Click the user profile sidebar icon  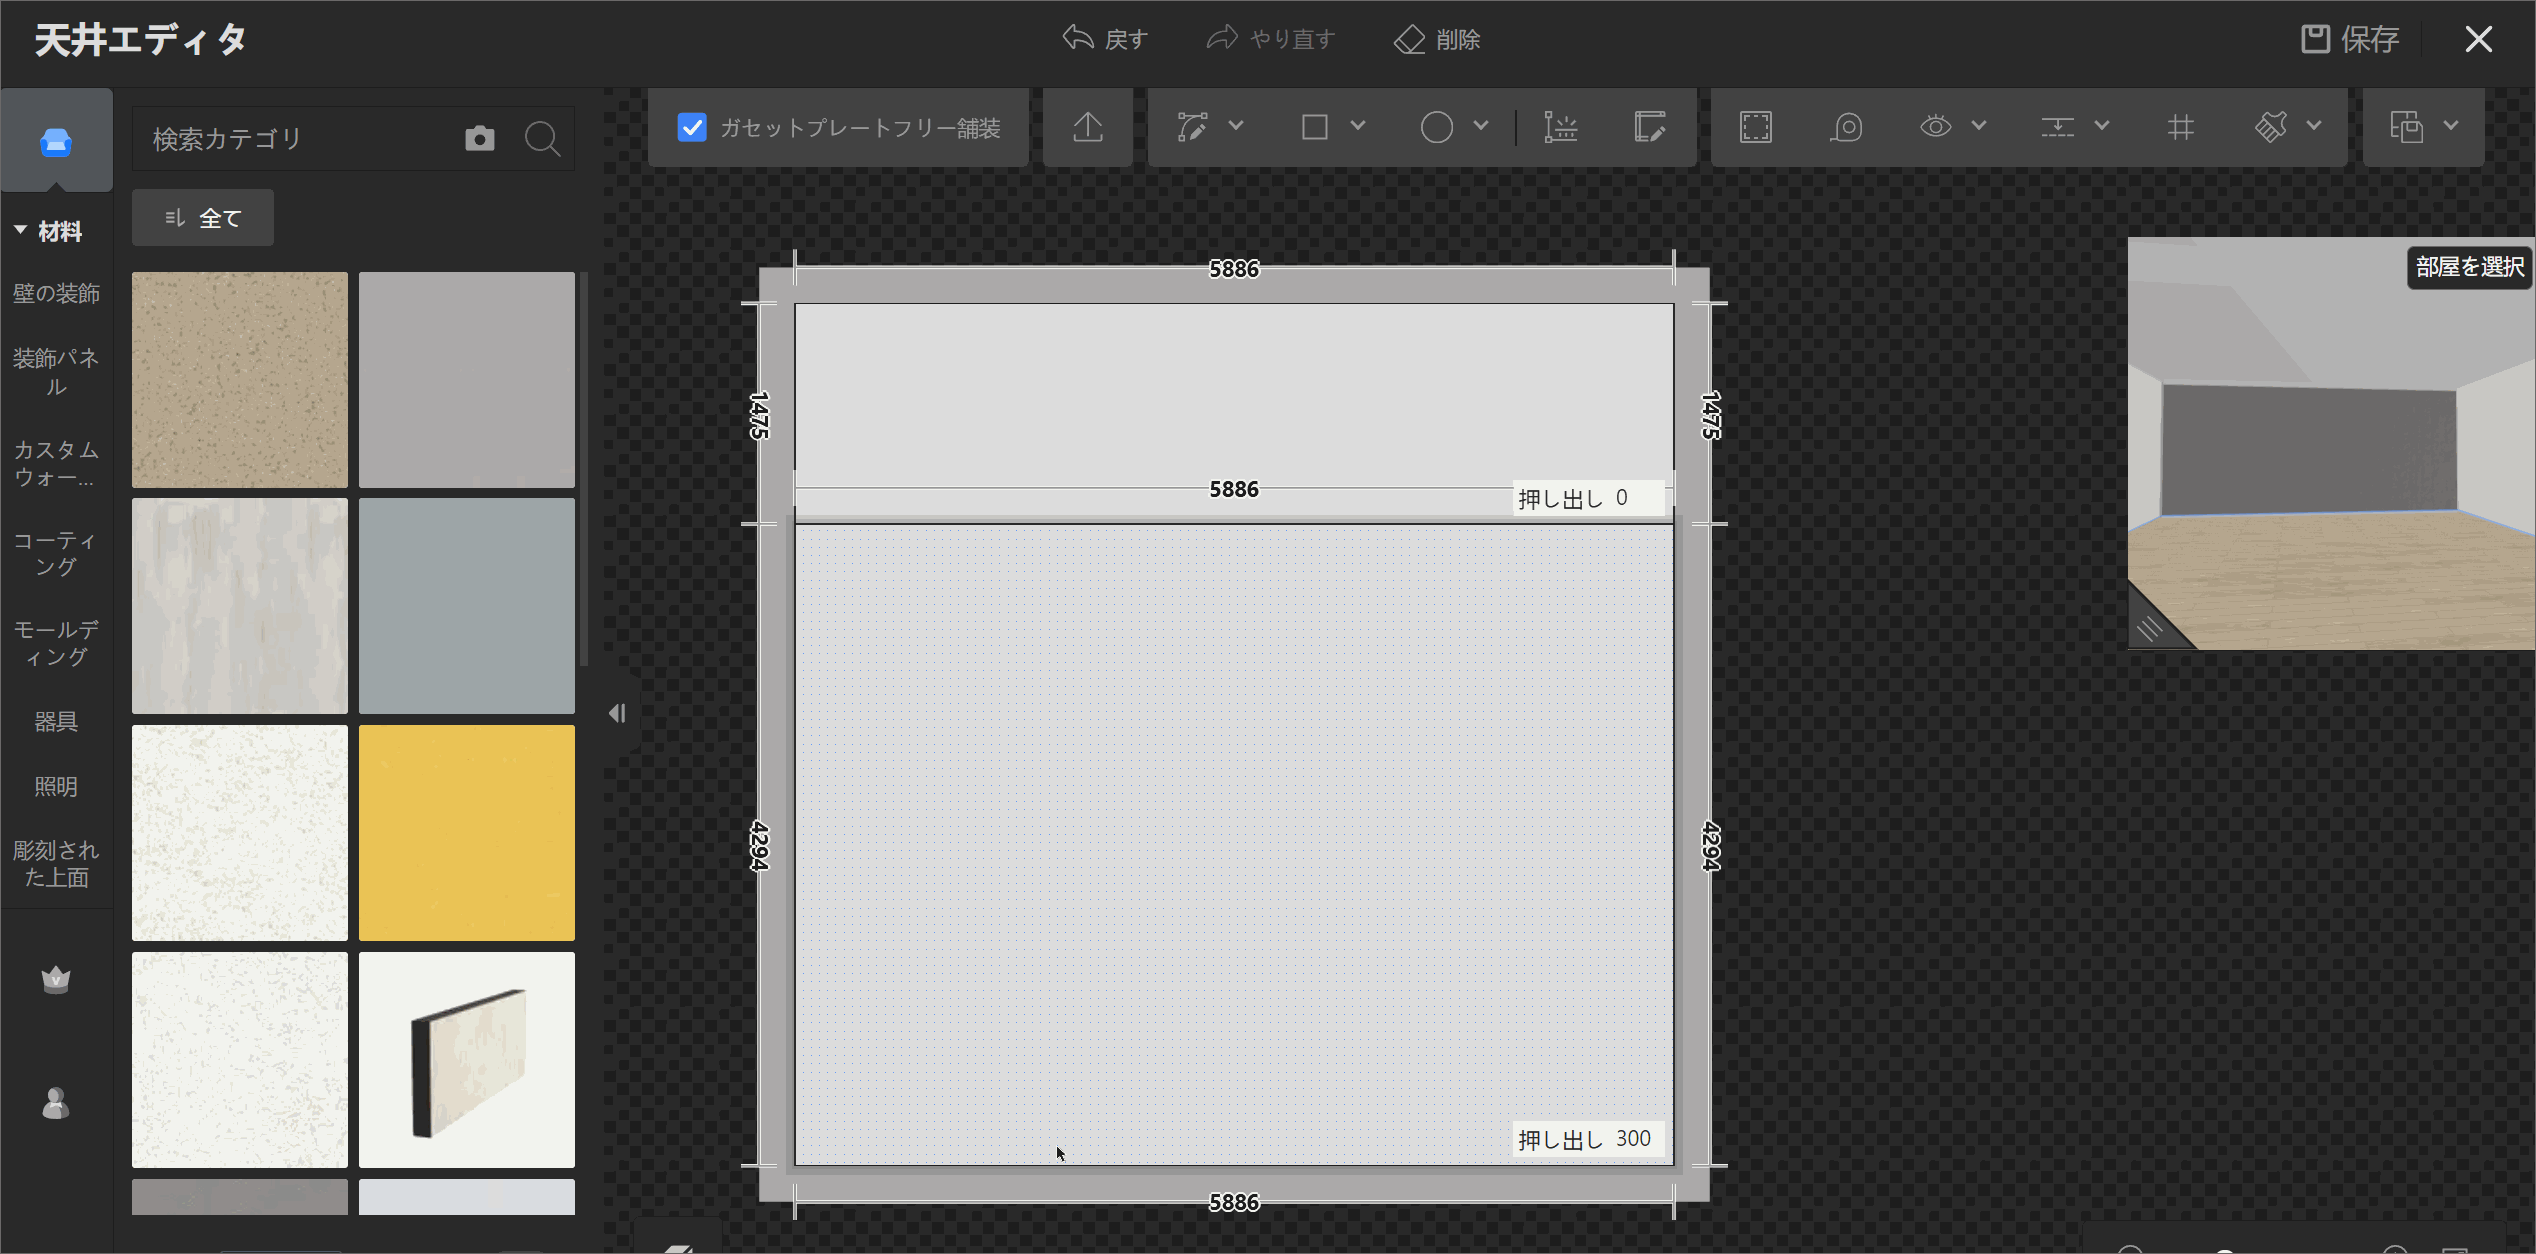[56, 1103]
